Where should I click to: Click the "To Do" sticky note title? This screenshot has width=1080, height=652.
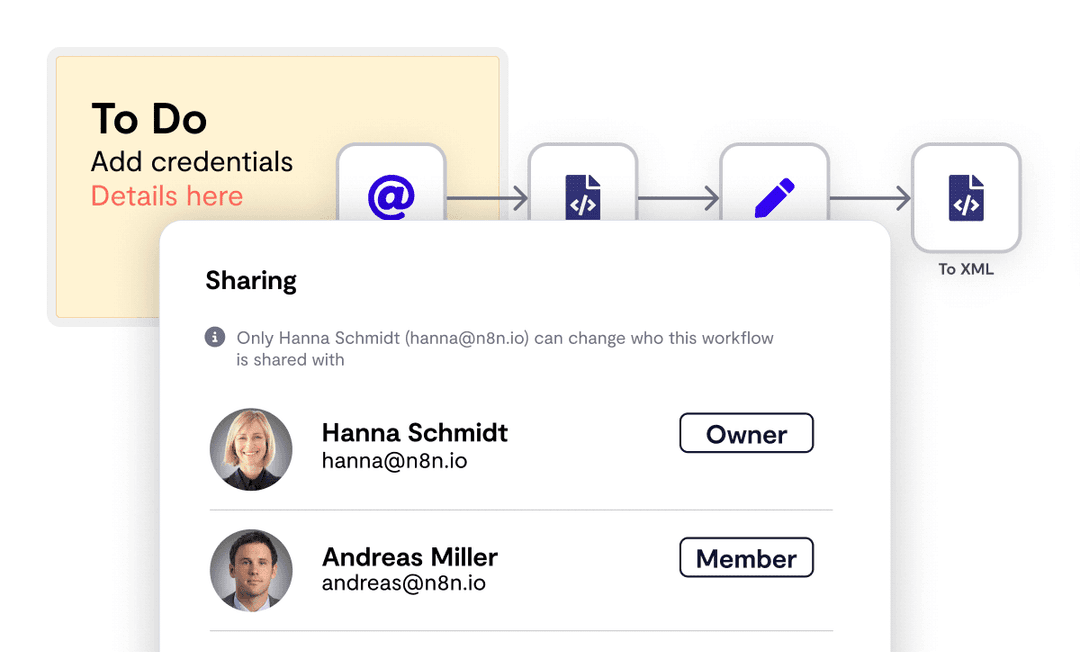pyautogui.click(x=149, y=120)
